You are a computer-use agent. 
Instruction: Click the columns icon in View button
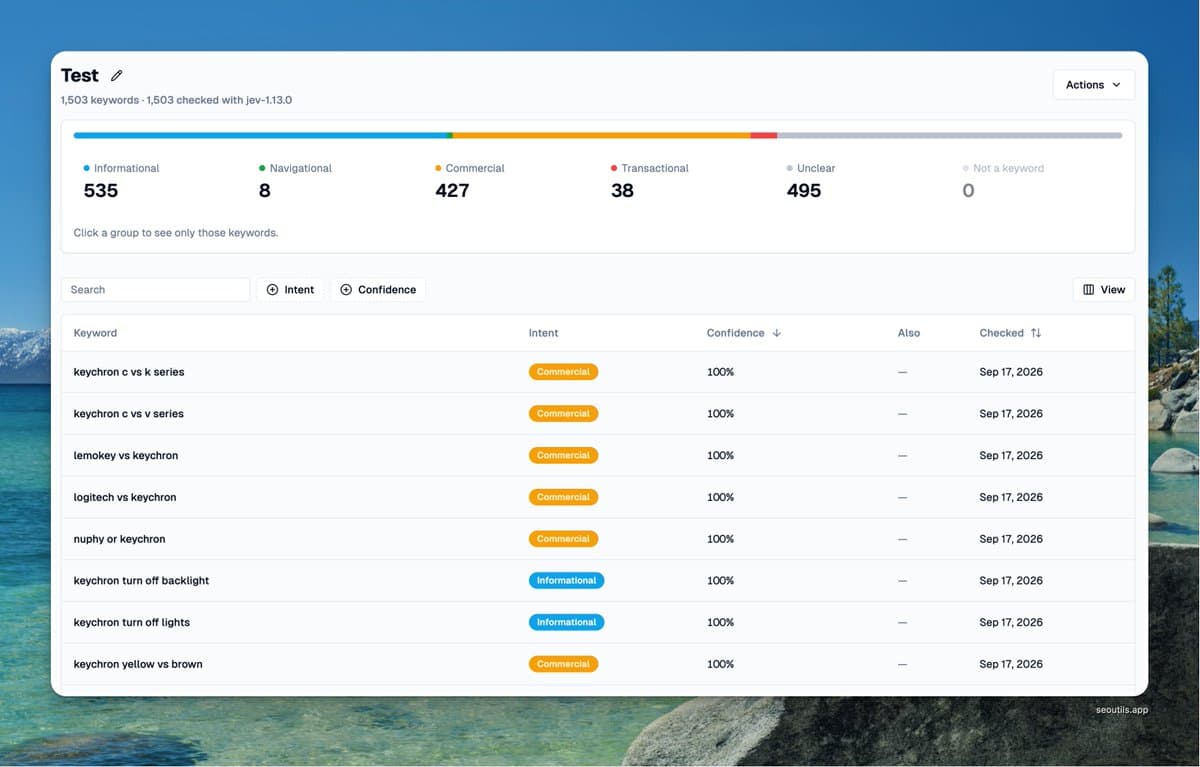[1089, 290]
